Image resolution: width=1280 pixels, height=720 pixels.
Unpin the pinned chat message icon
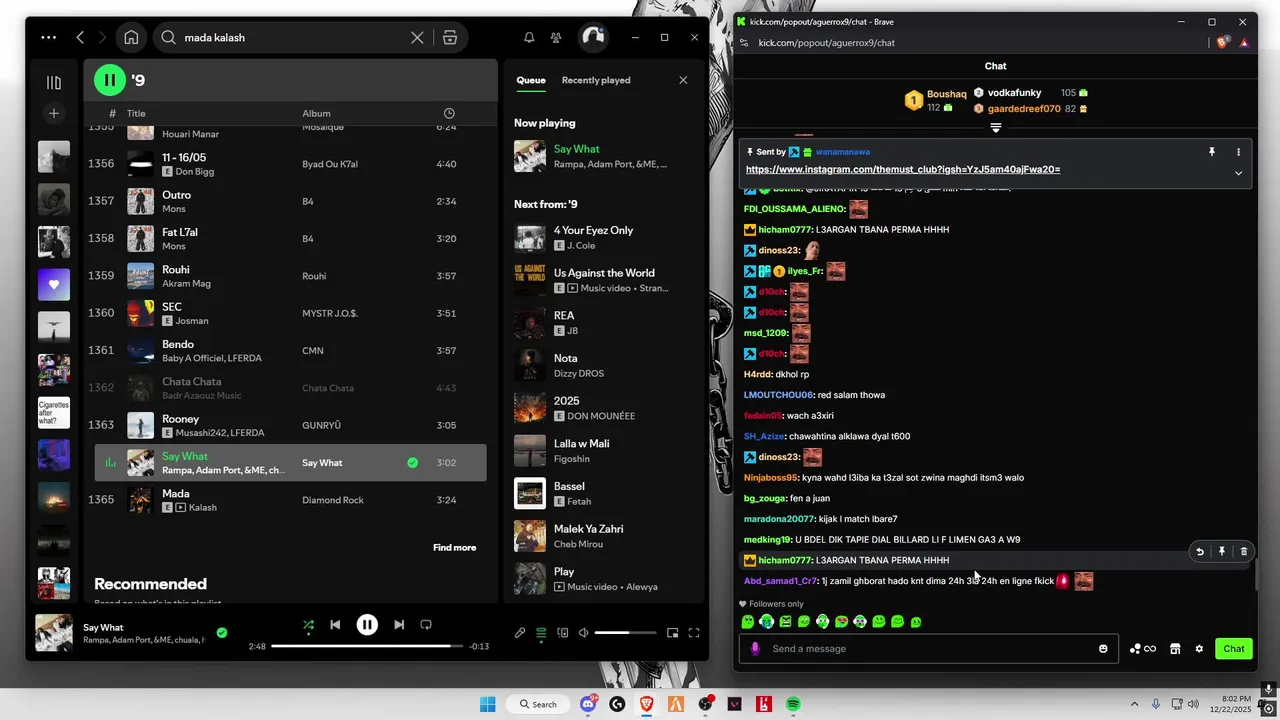(x=1211, y=152)
